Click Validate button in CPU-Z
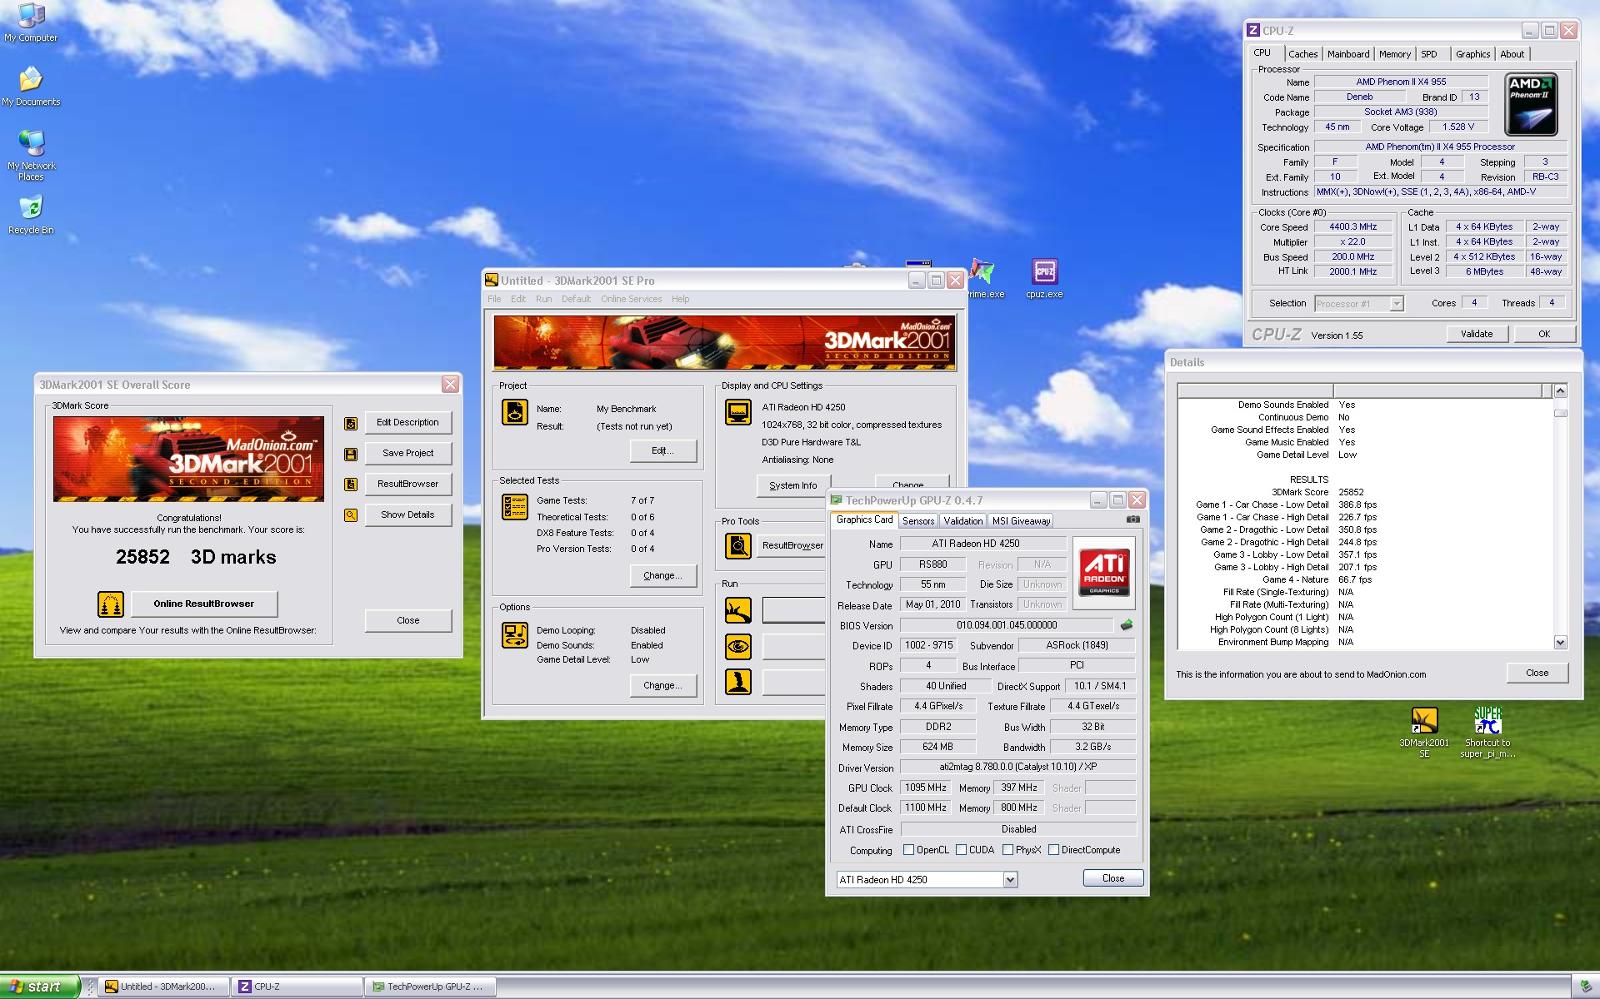 (1477, 334)
